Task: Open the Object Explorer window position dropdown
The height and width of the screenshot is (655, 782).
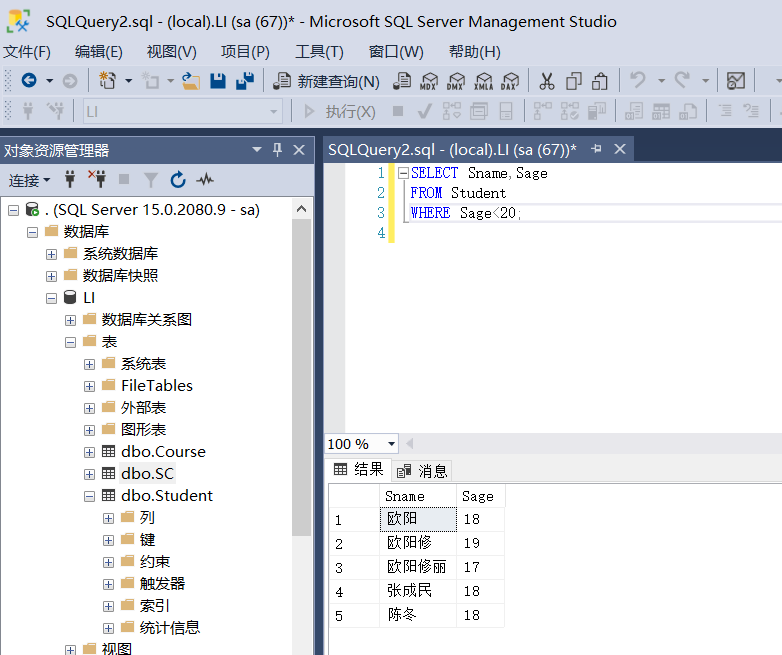Action: click(x=257, y=150)
